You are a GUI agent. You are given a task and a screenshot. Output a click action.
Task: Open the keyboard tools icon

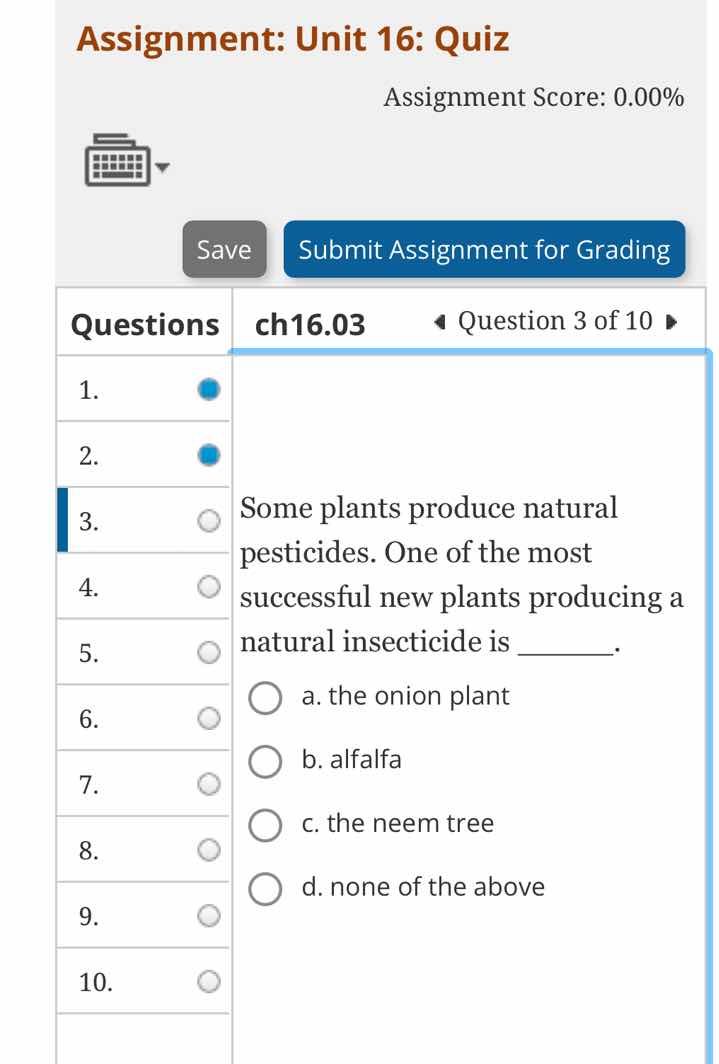pyautogui.click(x=116, y=160)
